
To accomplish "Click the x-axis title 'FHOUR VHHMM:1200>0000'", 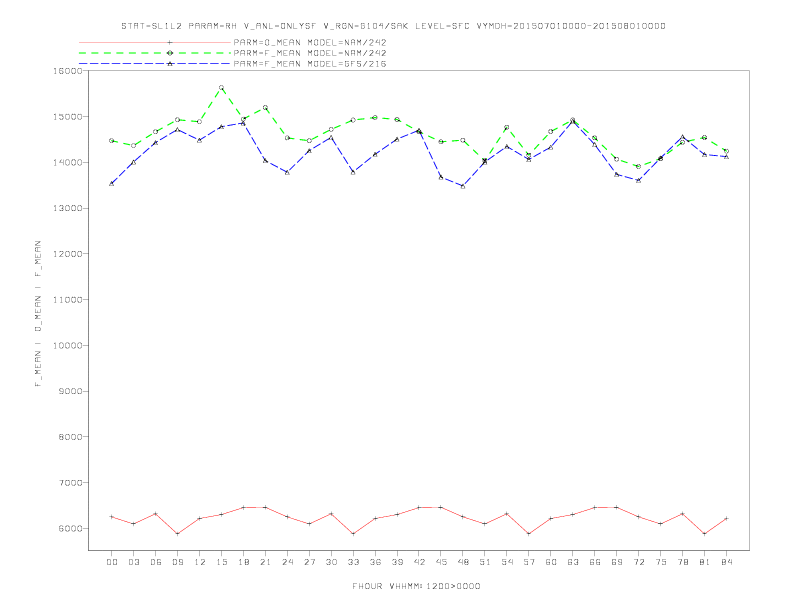I will pos(416,586).
